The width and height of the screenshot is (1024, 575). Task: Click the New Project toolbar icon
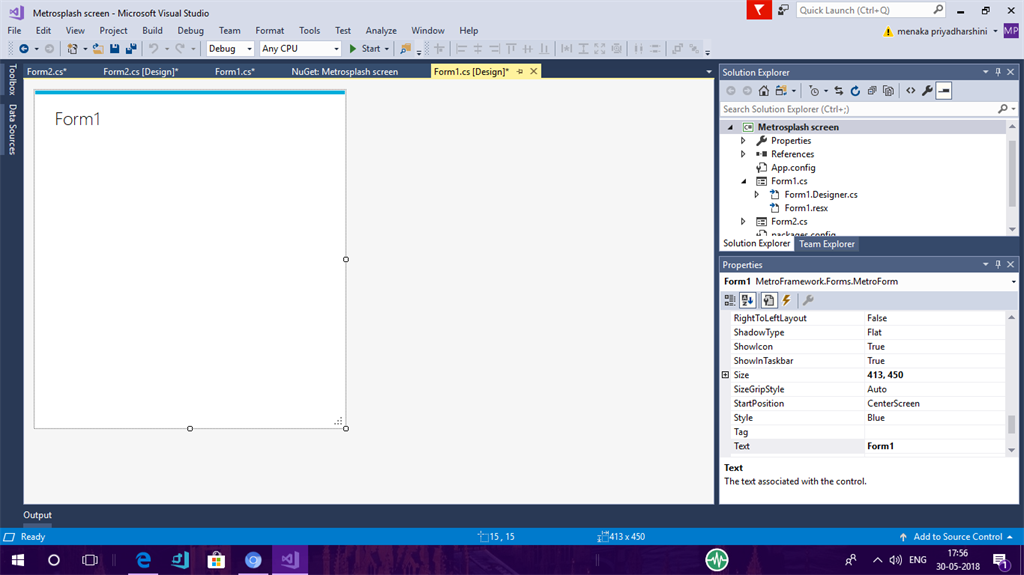pos(72,48)
